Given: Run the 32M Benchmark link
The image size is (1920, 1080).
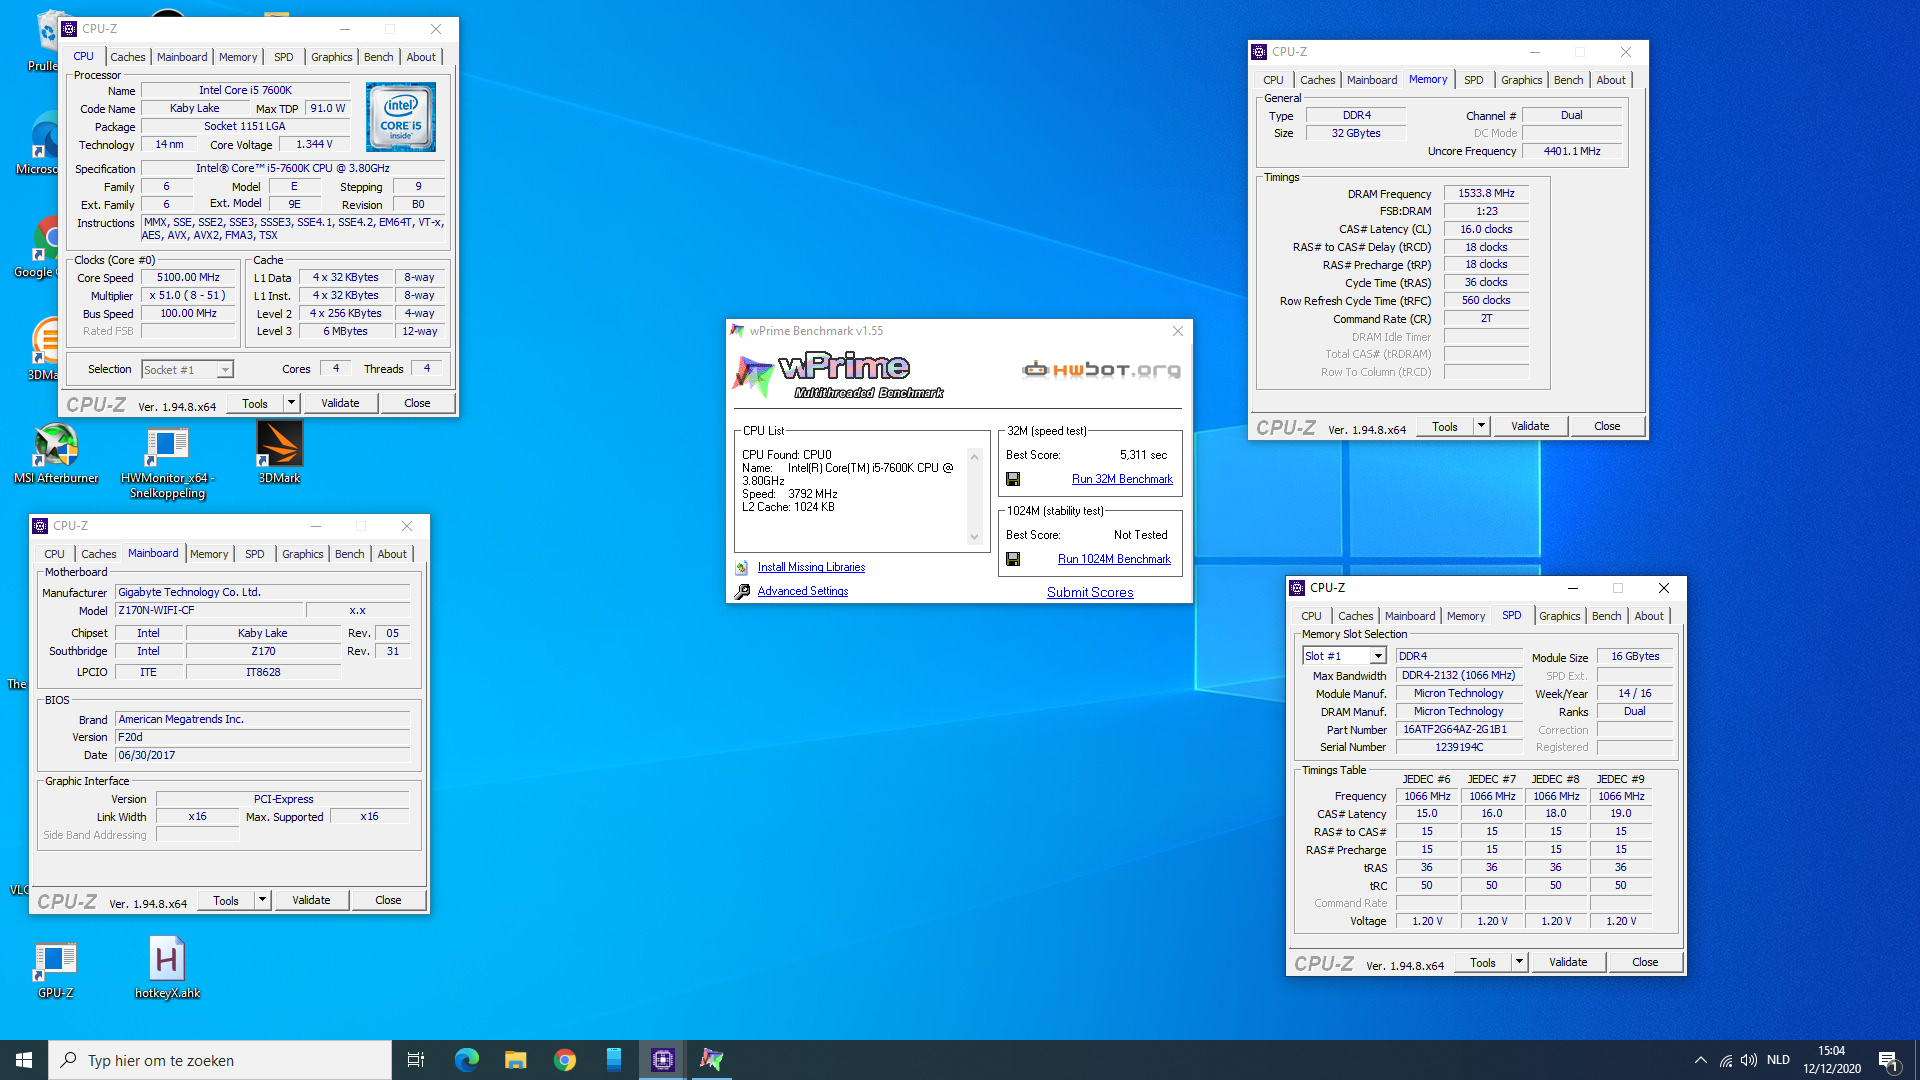Looking at the screenshot, I should click(1122, 479).
